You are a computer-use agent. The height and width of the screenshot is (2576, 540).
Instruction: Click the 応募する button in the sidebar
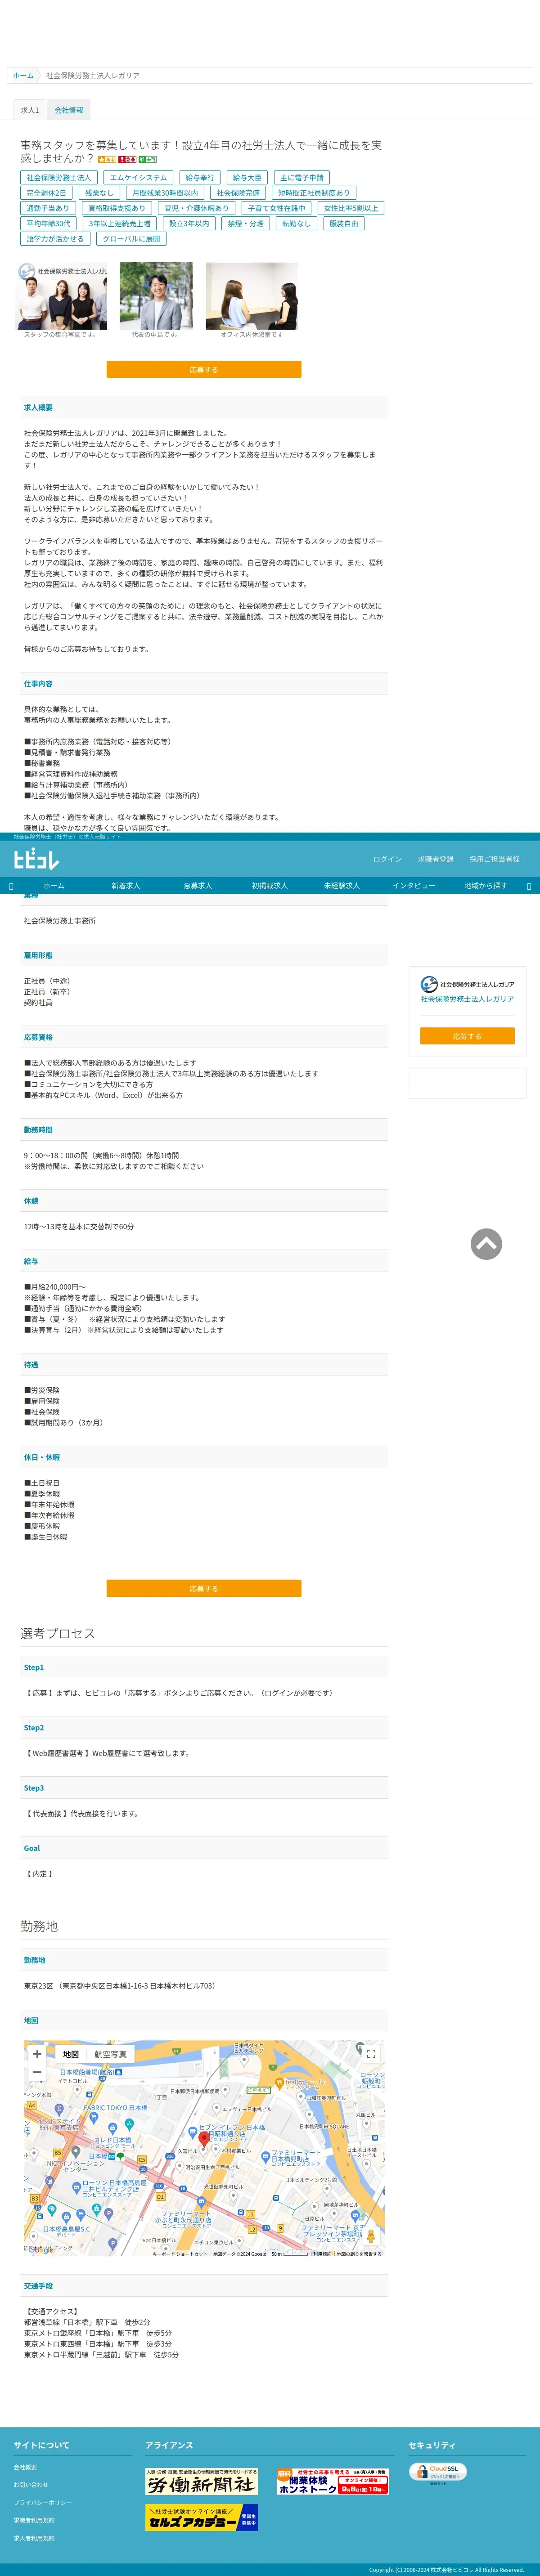point(467,1036)
